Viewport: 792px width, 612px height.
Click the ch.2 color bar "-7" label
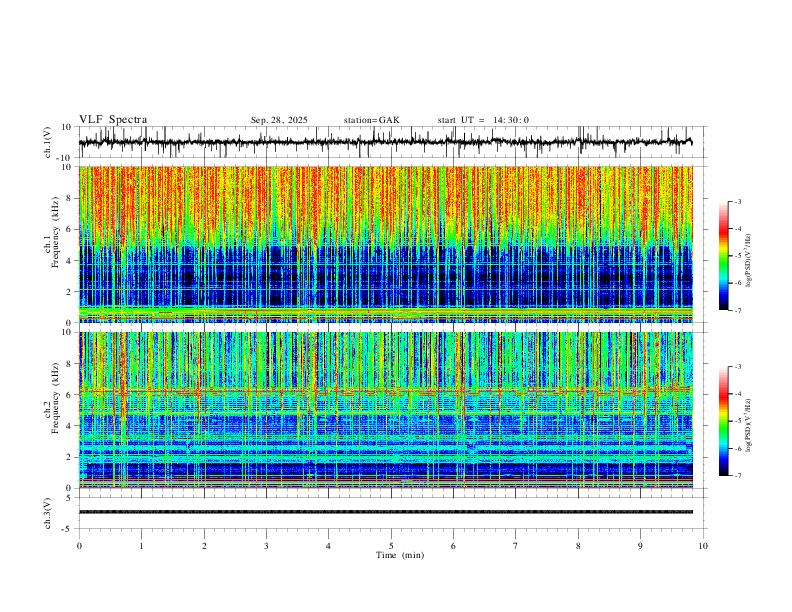[x=738, y=475]
